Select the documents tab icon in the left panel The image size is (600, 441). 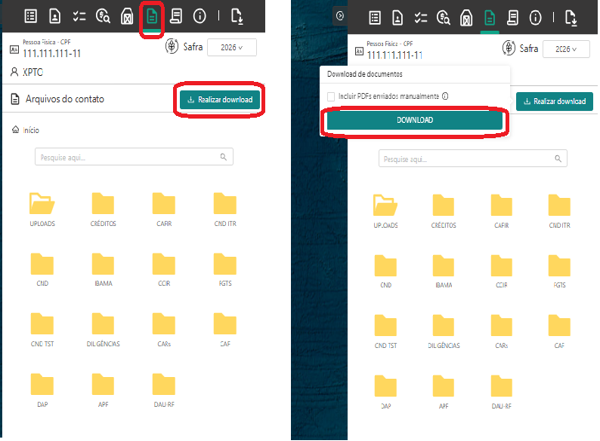(152, 16)
